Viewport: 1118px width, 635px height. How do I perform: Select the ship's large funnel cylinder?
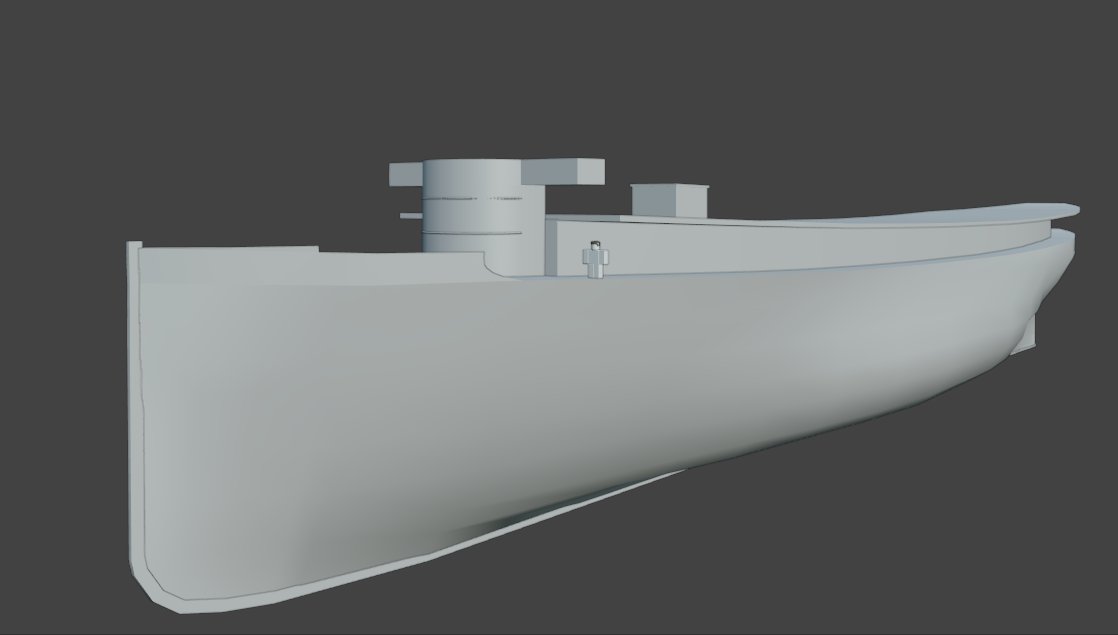click(470, 210)
